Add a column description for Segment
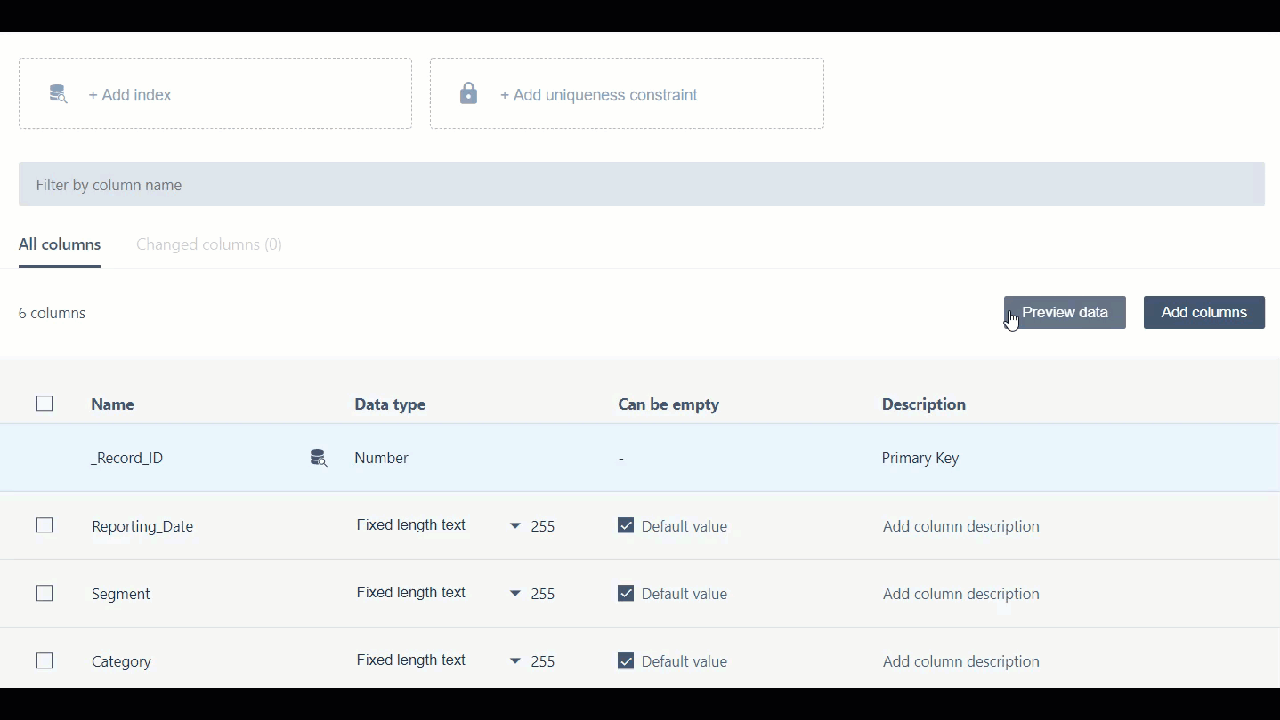The width and height of the screenshot is (1280, 720). (x=961, y=593)
